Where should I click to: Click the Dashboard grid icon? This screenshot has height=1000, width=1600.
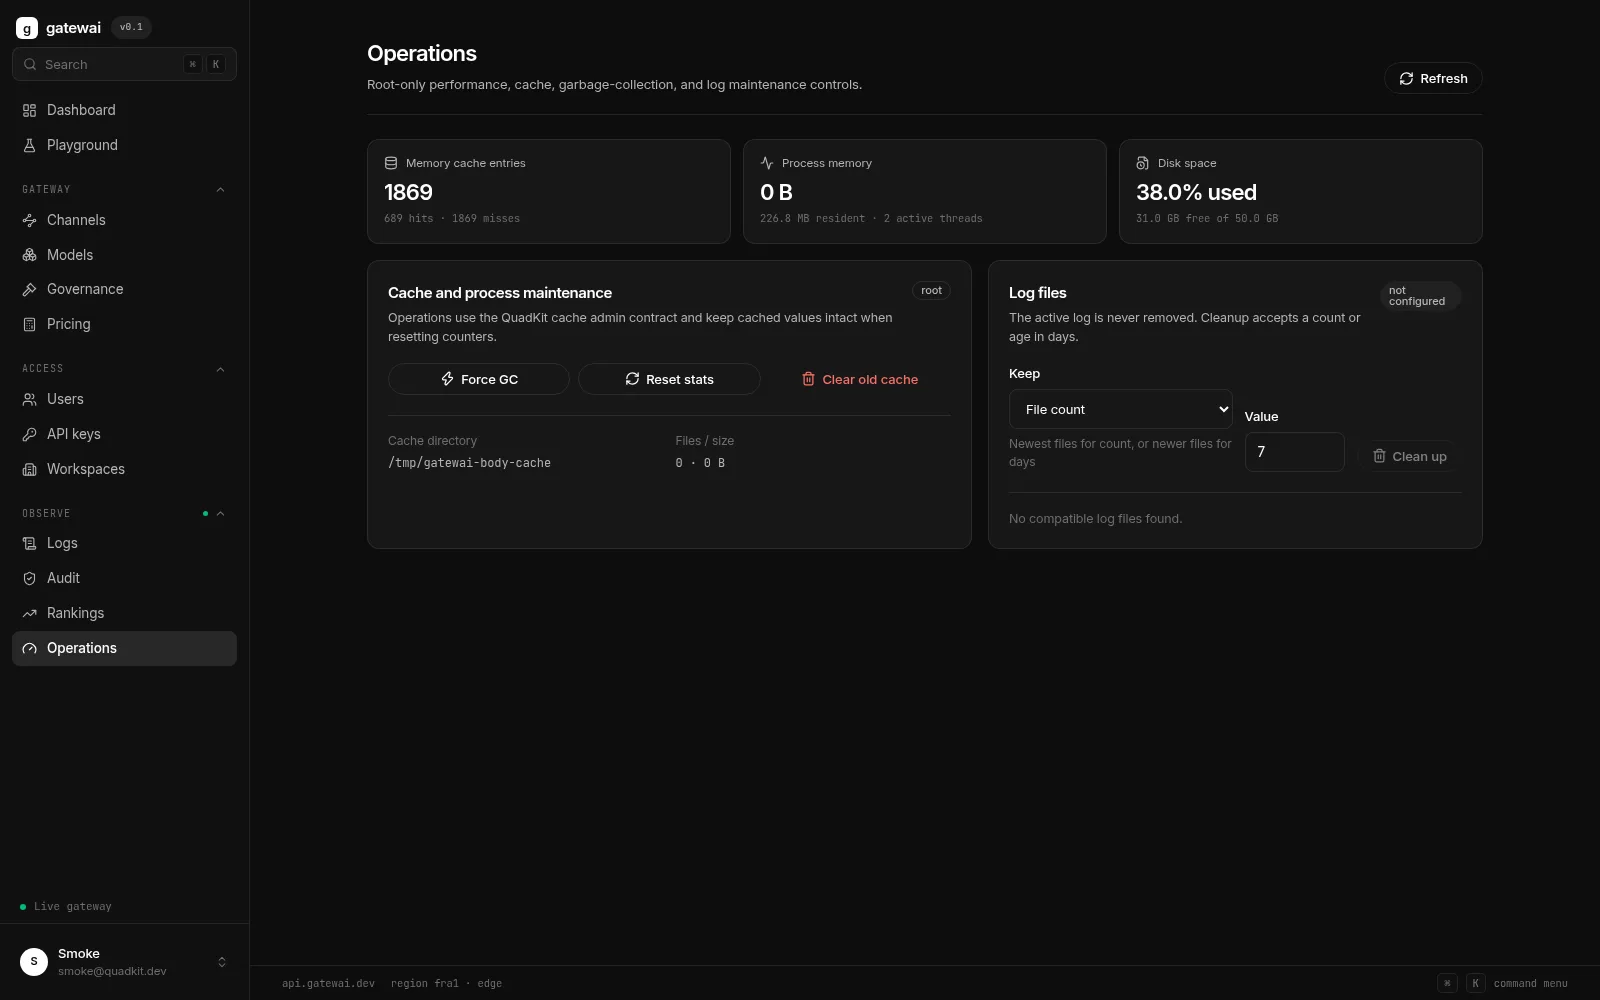click(29, 110)
